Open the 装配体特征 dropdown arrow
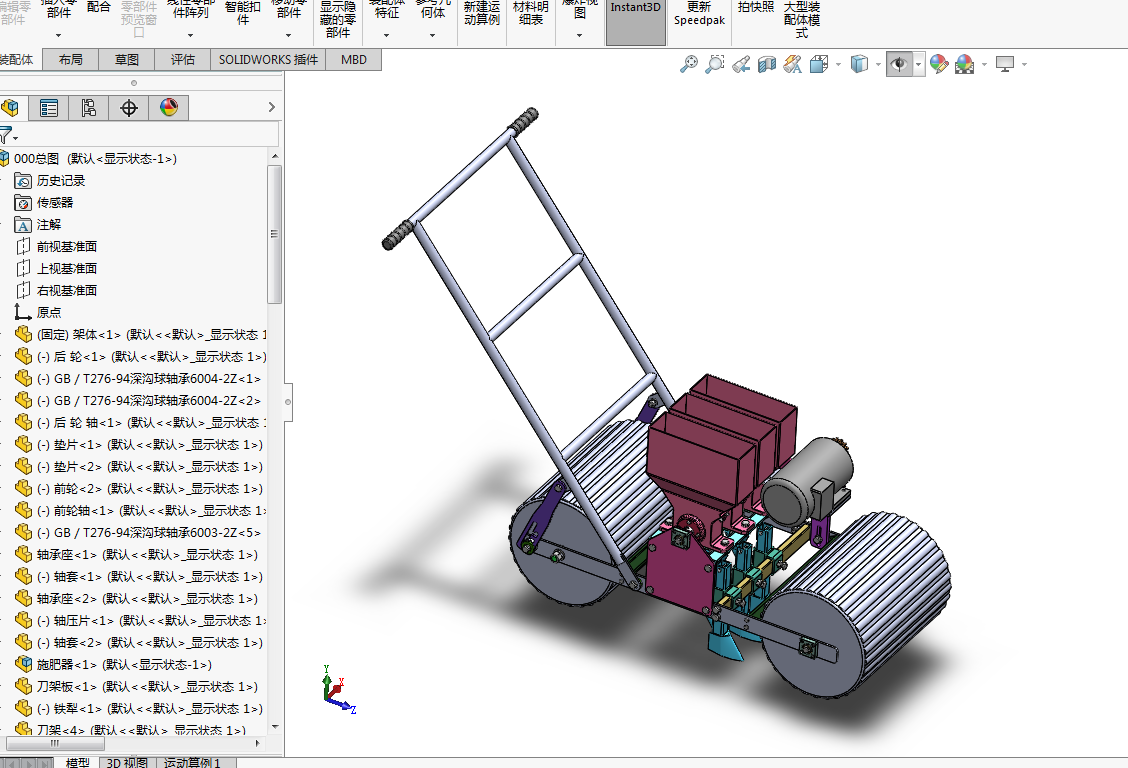 click(x=386, y=35)
